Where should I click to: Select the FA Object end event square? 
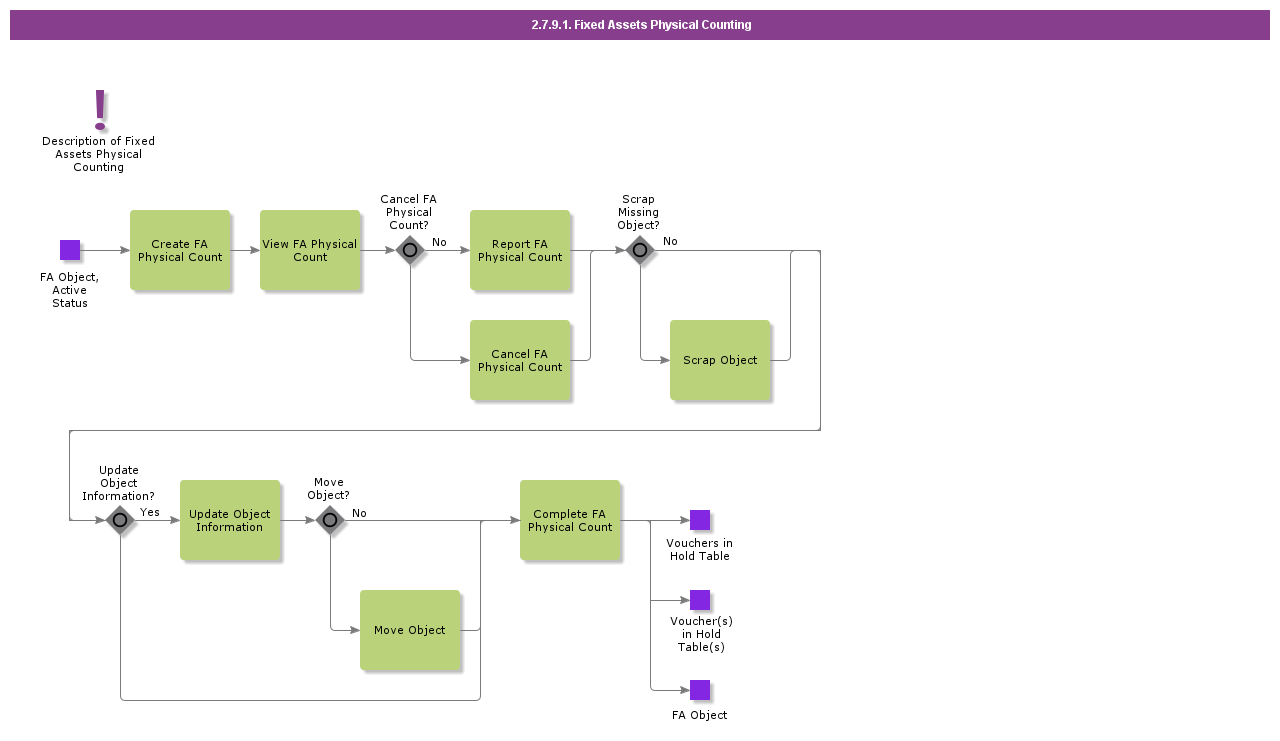[700, 690]
